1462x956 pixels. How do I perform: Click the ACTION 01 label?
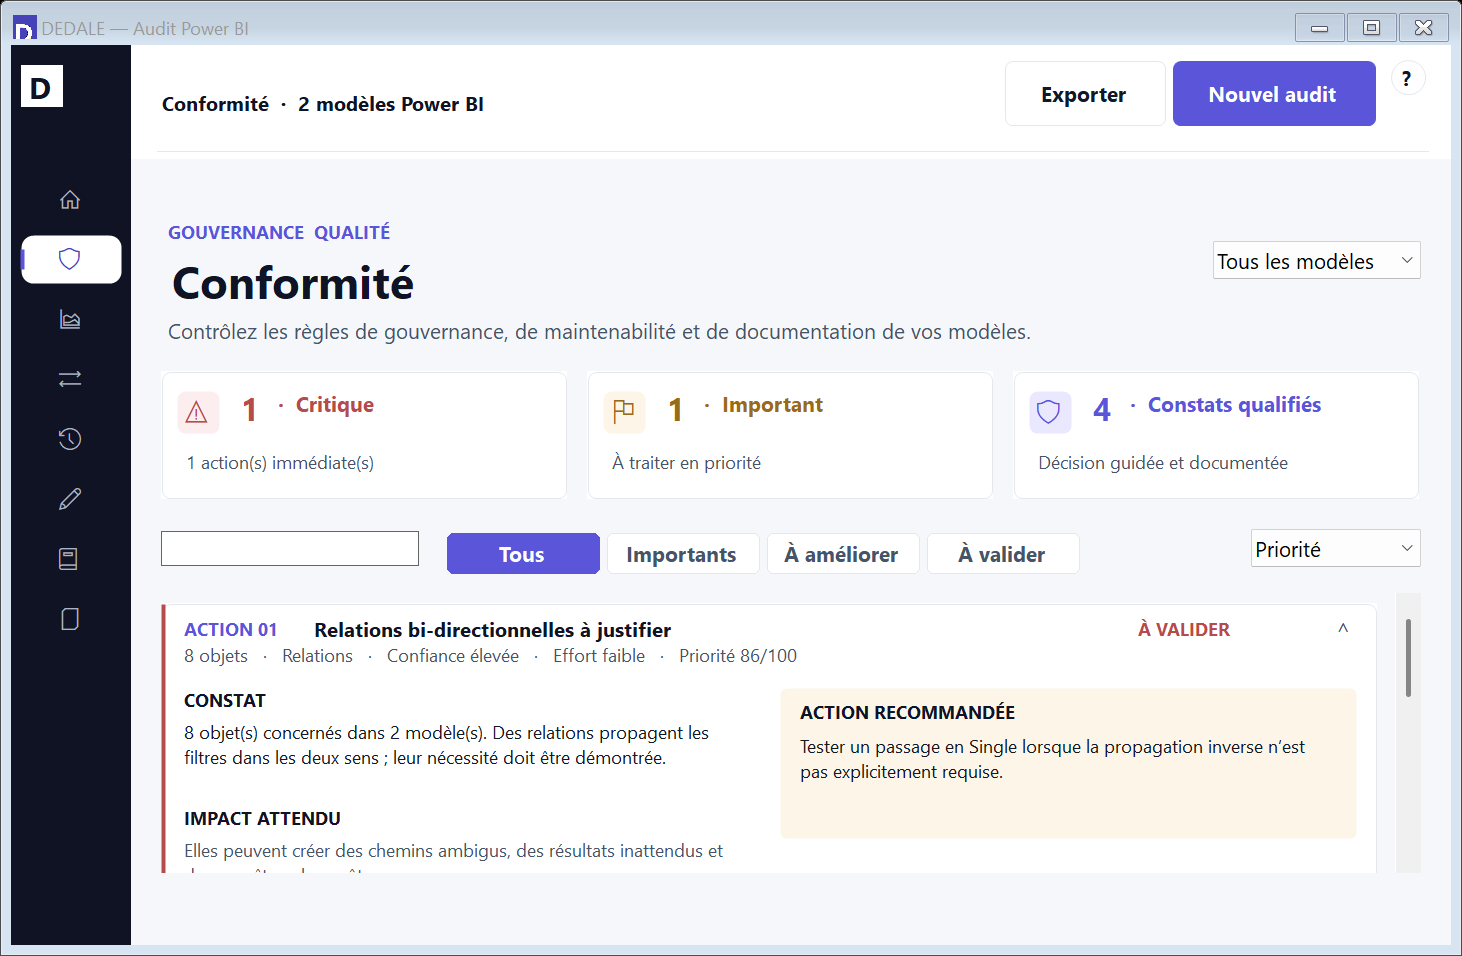point(230,630)
